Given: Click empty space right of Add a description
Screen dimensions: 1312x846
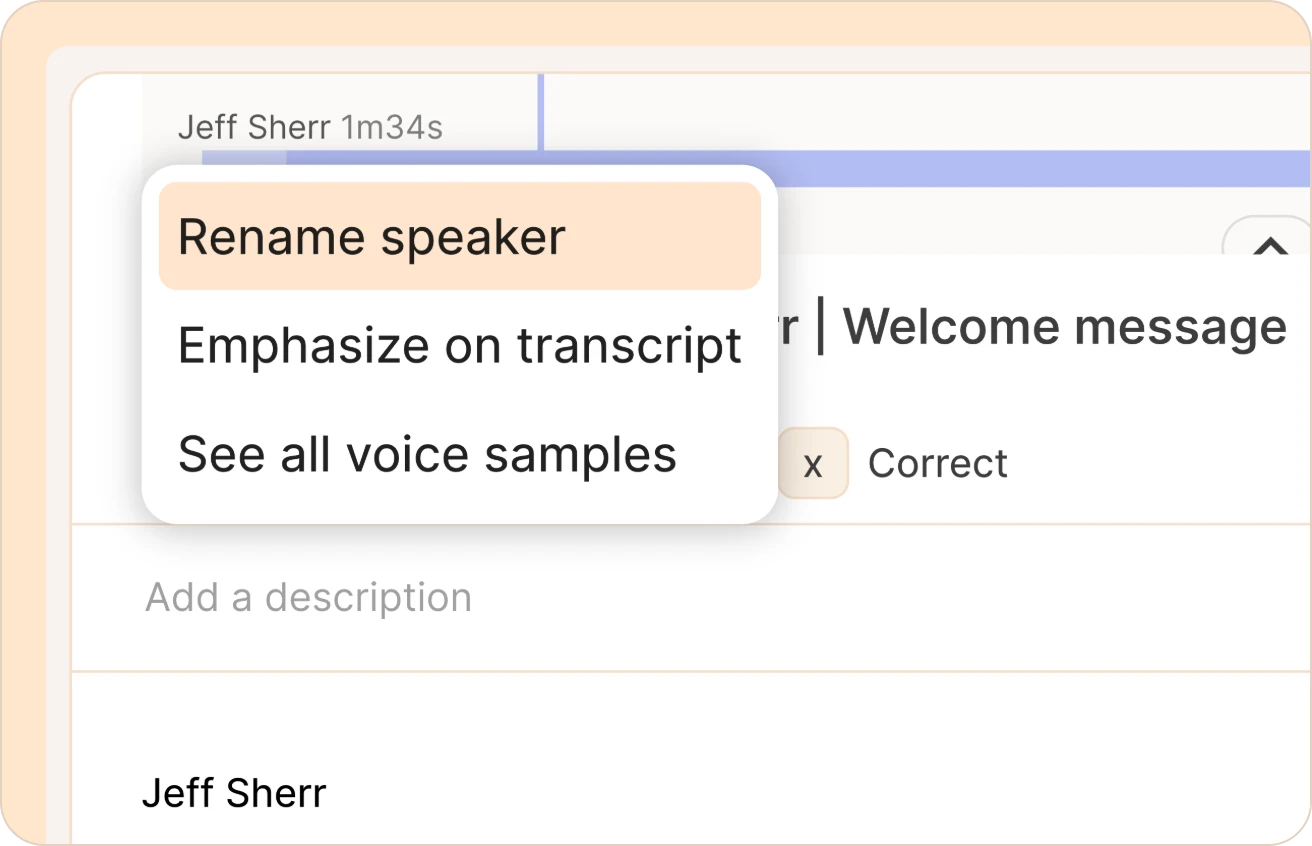Looking at the screenshot, I should 890,598.
